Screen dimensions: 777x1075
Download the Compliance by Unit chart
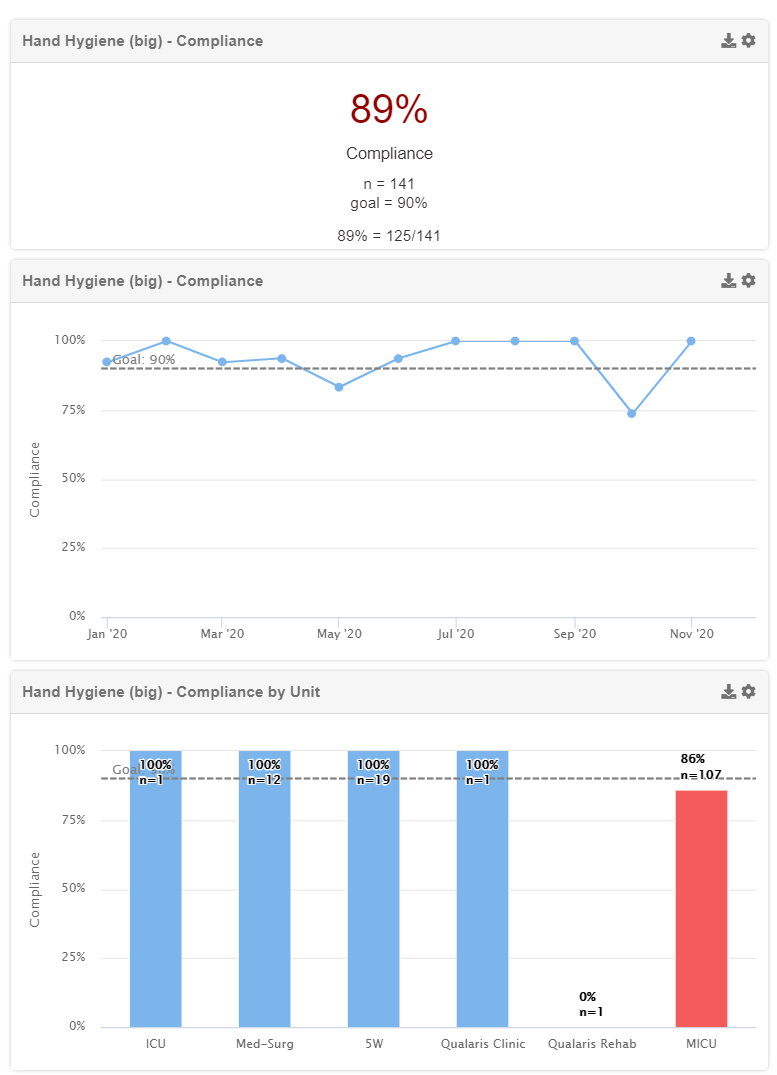(x=729, y=691)
